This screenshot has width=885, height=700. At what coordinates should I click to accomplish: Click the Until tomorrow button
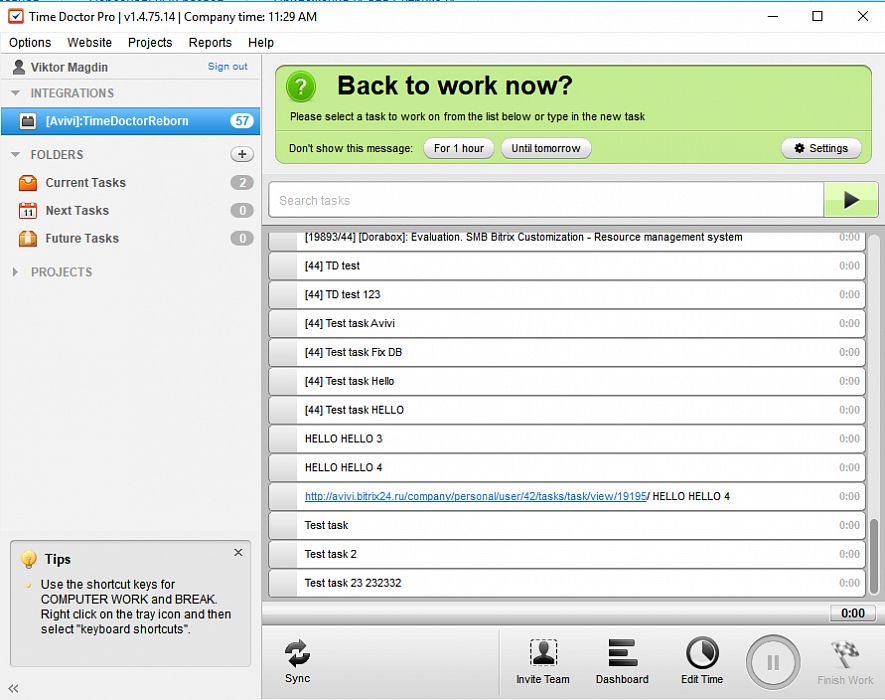click(x=546, y=148)
